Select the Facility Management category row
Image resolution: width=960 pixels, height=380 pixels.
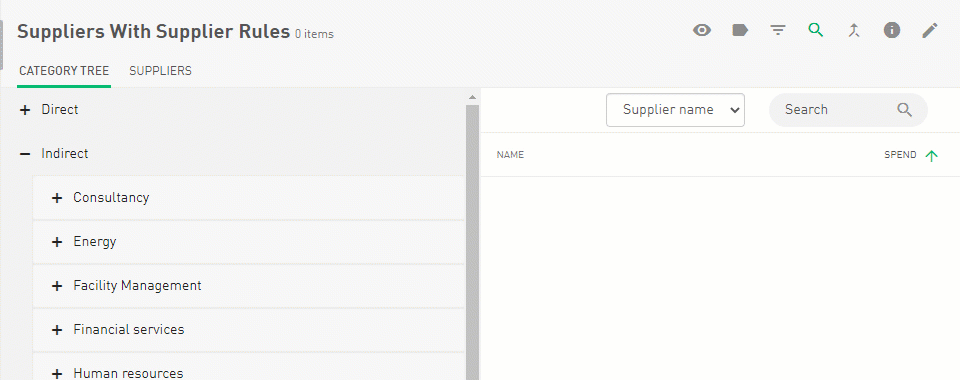(249, 286)
